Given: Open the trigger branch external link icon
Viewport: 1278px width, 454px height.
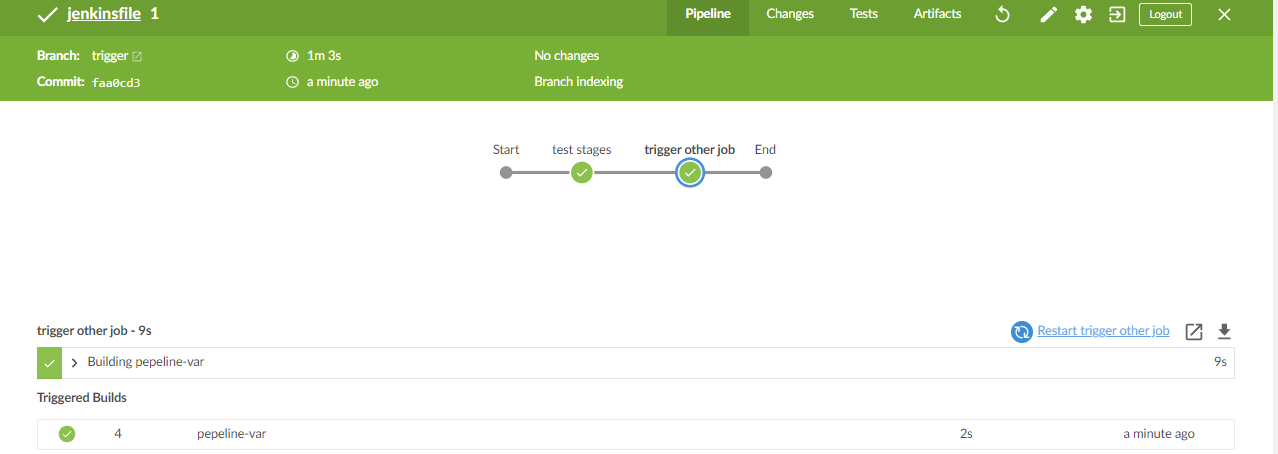Looking at the screenshot, I should click(137, 56).
